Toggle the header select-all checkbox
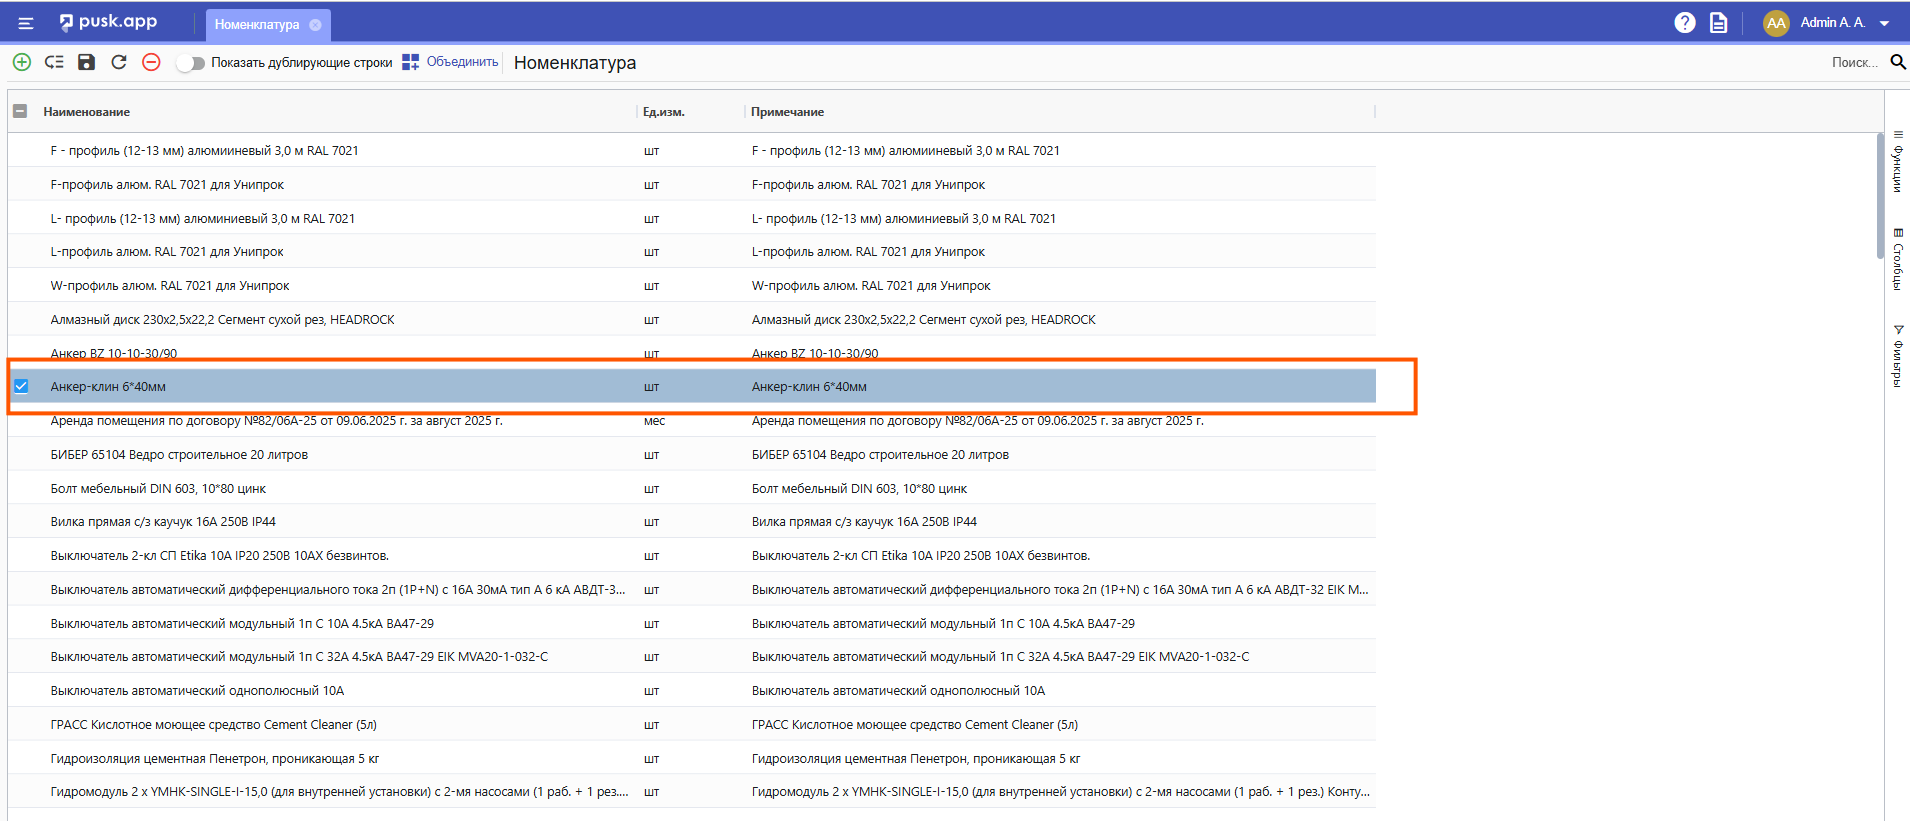Image resolution: width=1910 pixels, height=821 pixels. [20, 111]
